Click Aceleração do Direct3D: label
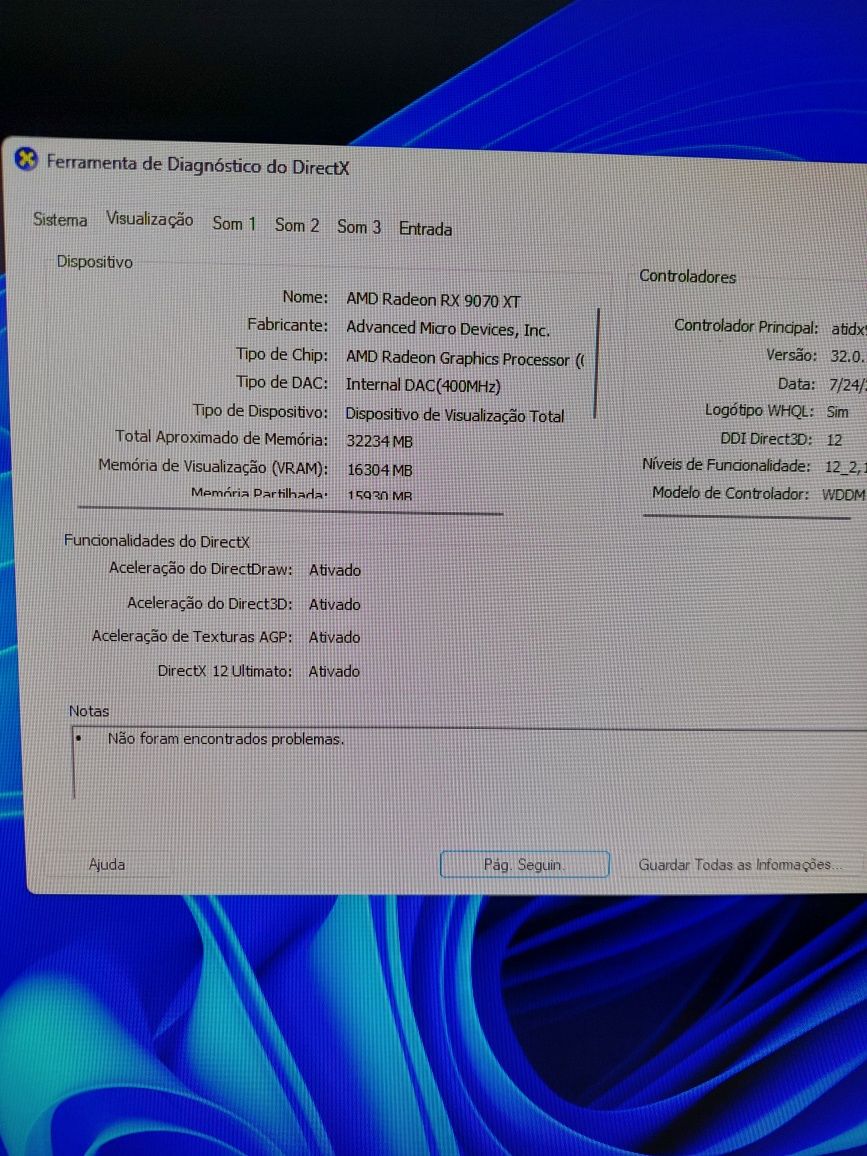Viewport: 867px width, 1156px height. coord(209,603)
